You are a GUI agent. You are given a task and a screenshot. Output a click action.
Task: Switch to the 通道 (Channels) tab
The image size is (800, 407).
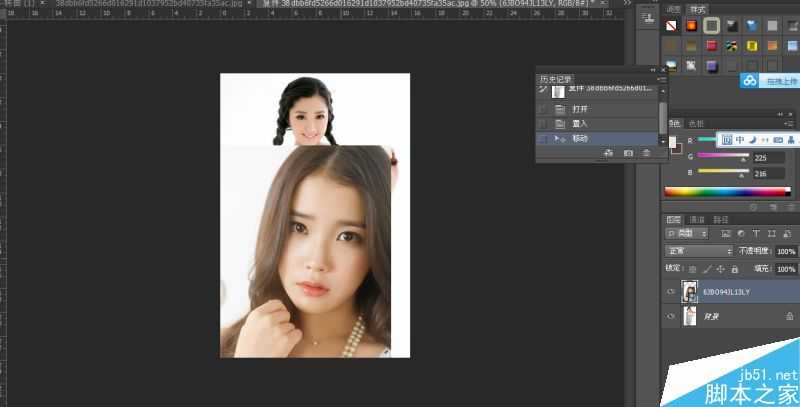point(697,219)
